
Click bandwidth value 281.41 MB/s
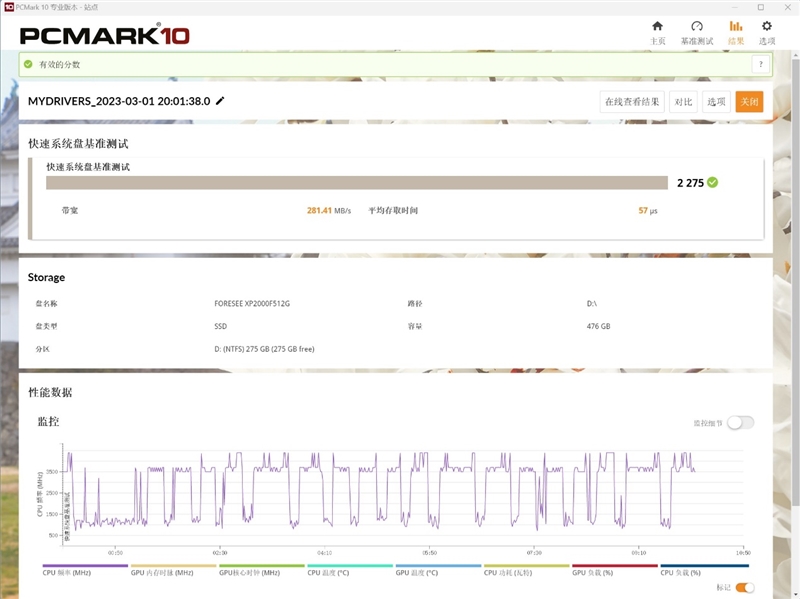[329, 210]
